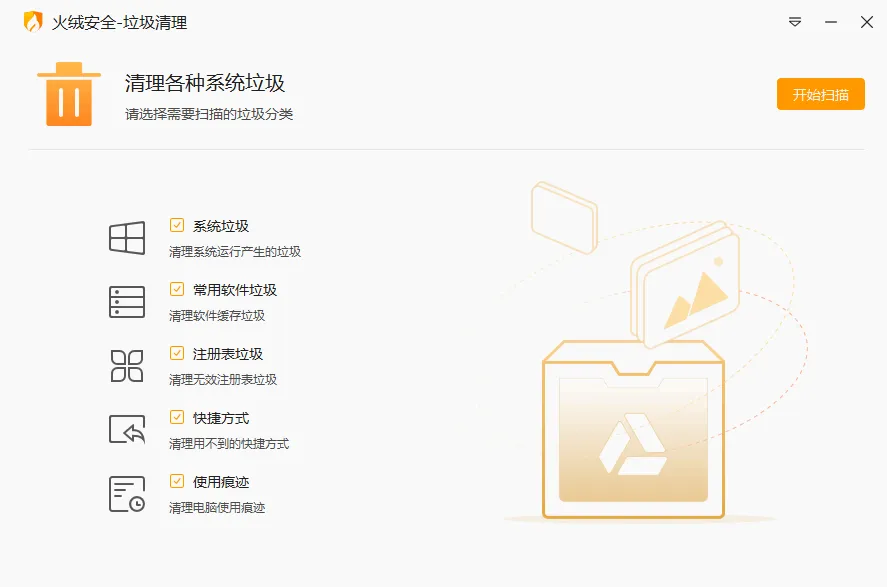Click the shortcut arrow icon
The height and width of the screenshot is (587, 887).
(127, 430)
